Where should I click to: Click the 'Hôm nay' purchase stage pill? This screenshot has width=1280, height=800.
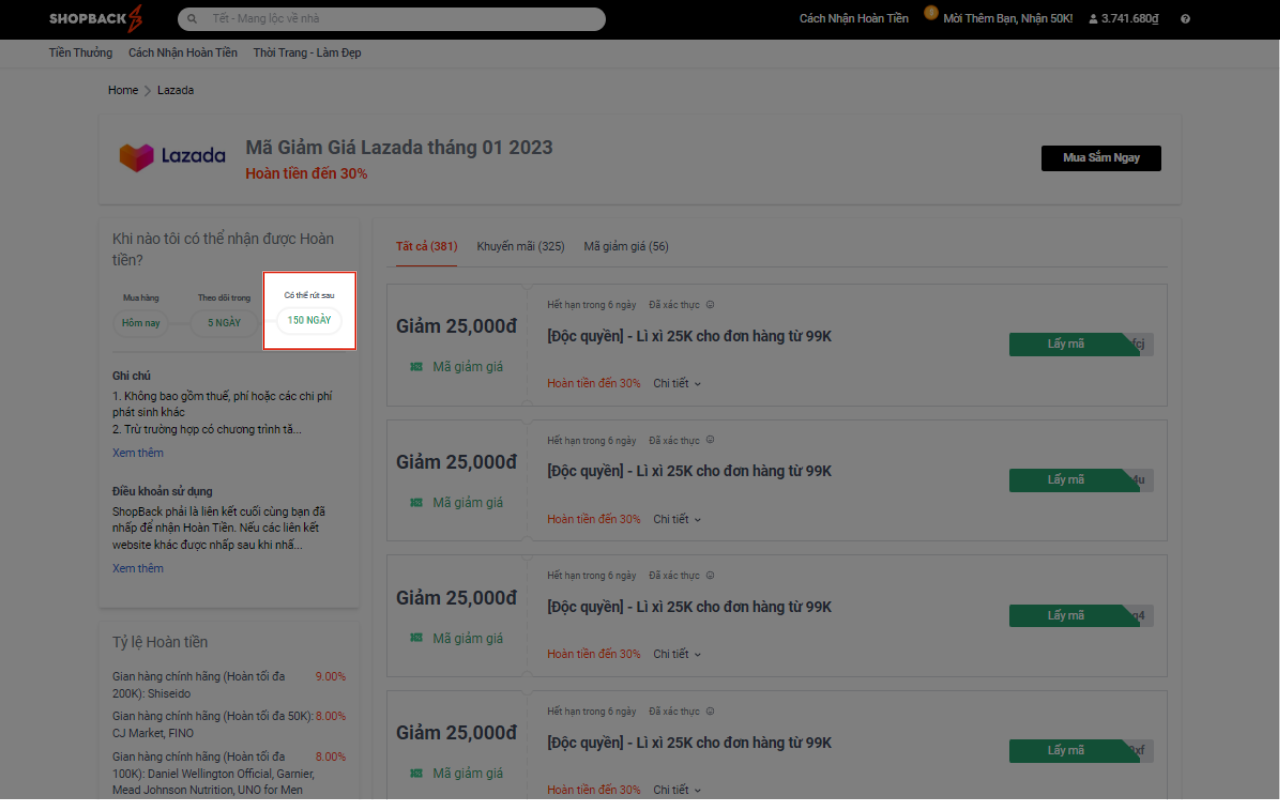[x=141, y=323]
